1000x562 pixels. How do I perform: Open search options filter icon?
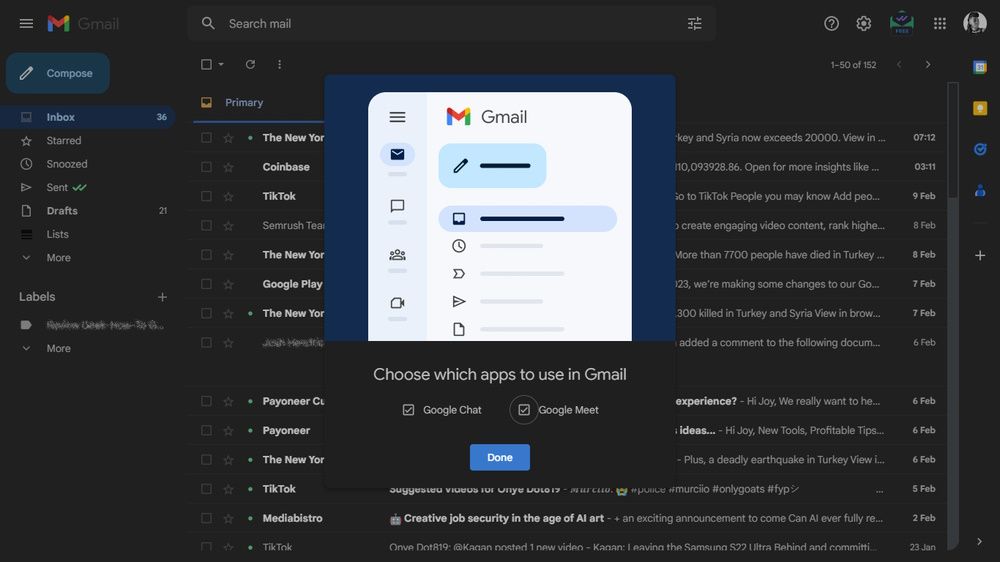(695, 24)
